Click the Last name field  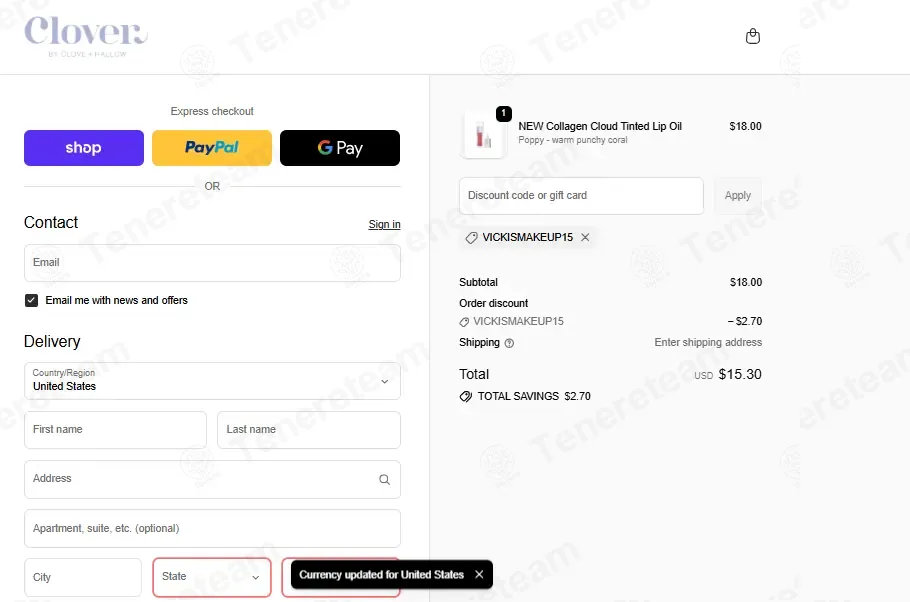[x=309, y=430]
